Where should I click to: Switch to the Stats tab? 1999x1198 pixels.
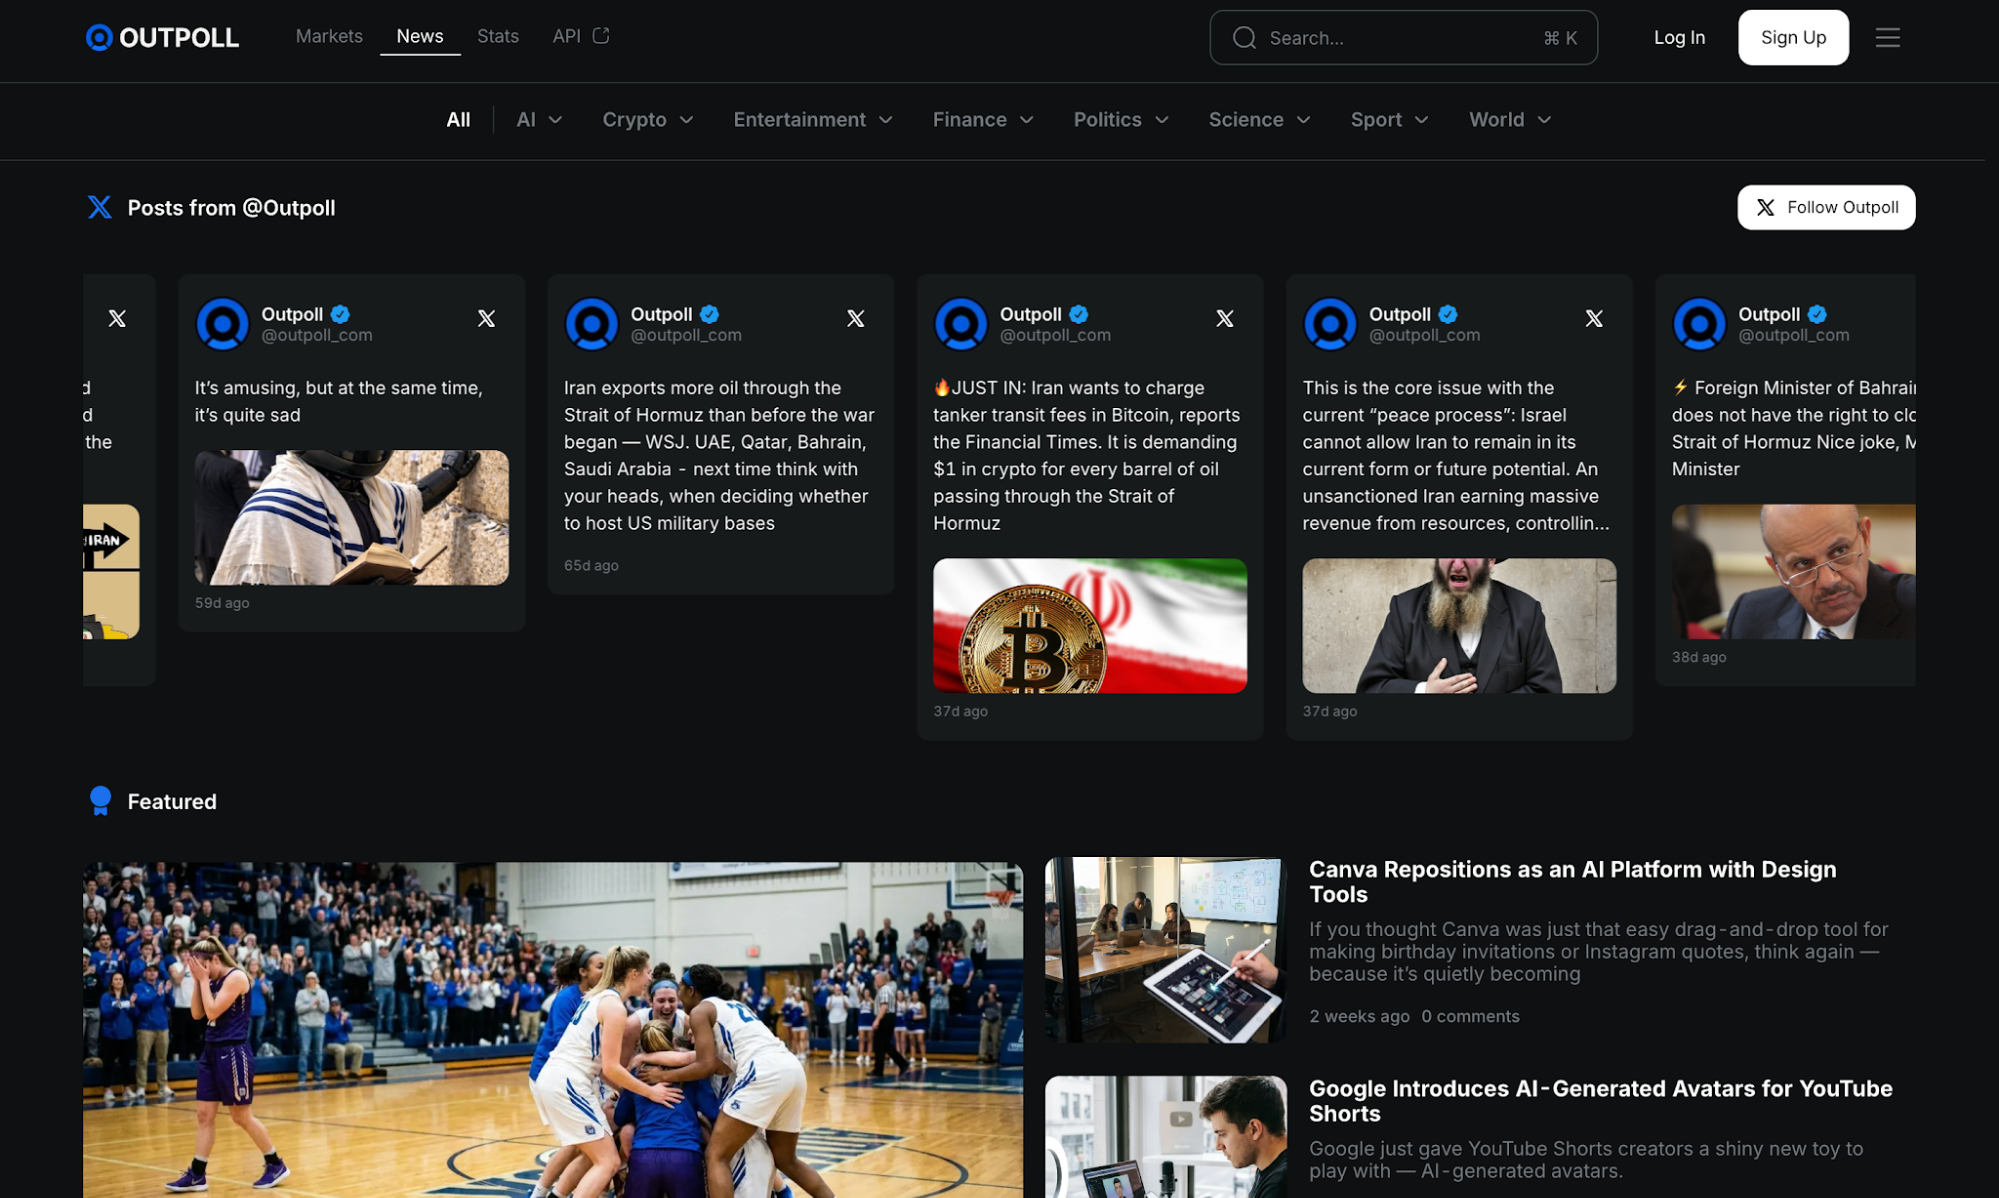coord(498,36)
